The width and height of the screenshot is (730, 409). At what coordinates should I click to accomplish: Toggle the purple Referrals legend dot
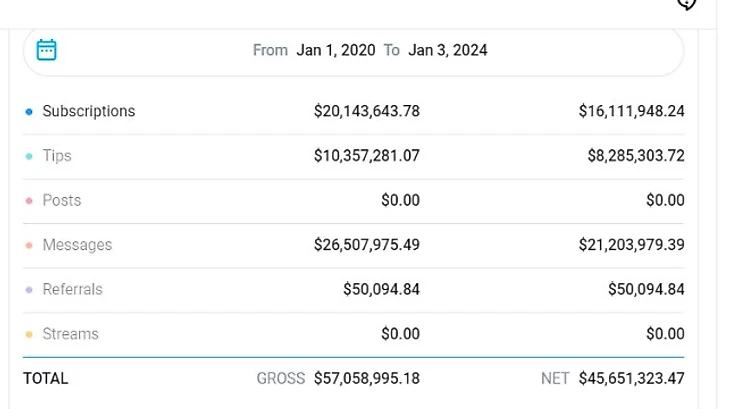coord(29,290)
